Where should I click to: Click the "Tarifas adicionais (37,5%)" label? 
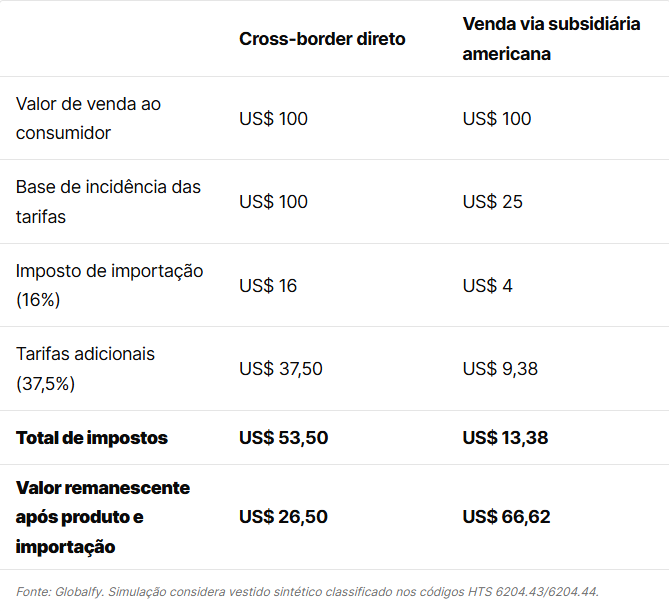(85, 369)
